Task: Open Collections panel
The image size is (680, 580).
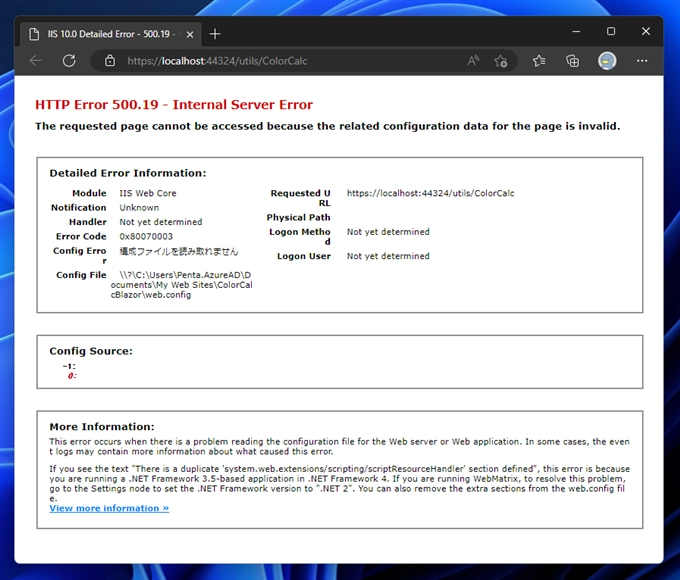Action: [572, 61]
